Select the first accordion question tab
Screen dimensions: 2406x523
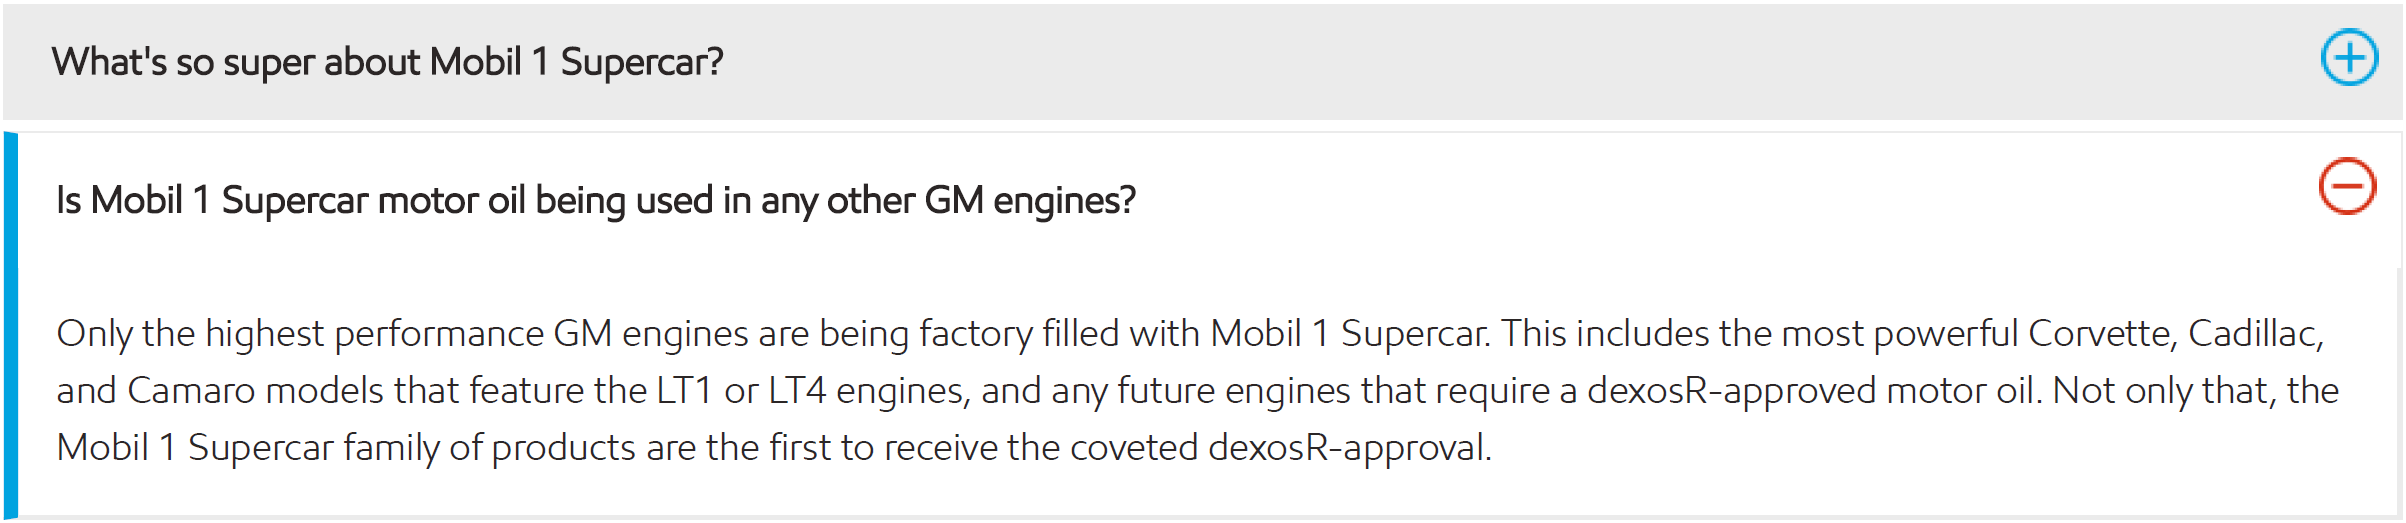[x=387, y=62]
